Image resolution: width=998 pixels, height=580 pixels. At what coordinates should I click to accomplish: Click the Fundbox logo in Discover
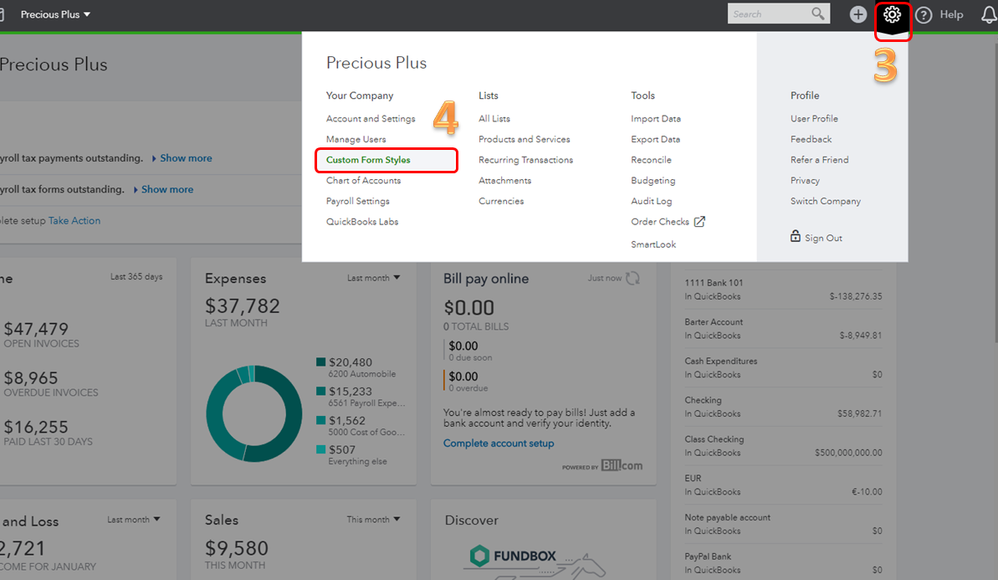pos(512,556)
